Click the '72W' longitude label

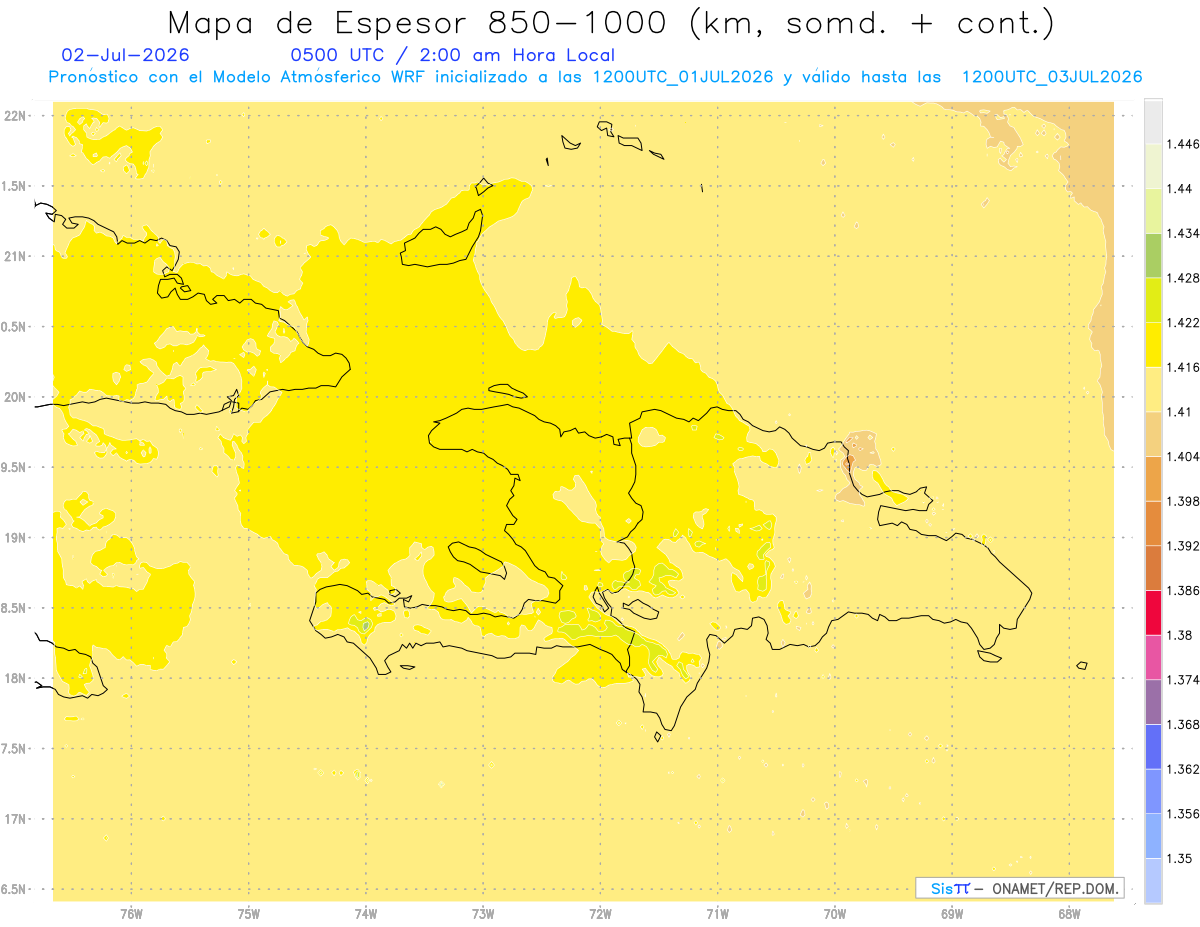pos(600,913)
